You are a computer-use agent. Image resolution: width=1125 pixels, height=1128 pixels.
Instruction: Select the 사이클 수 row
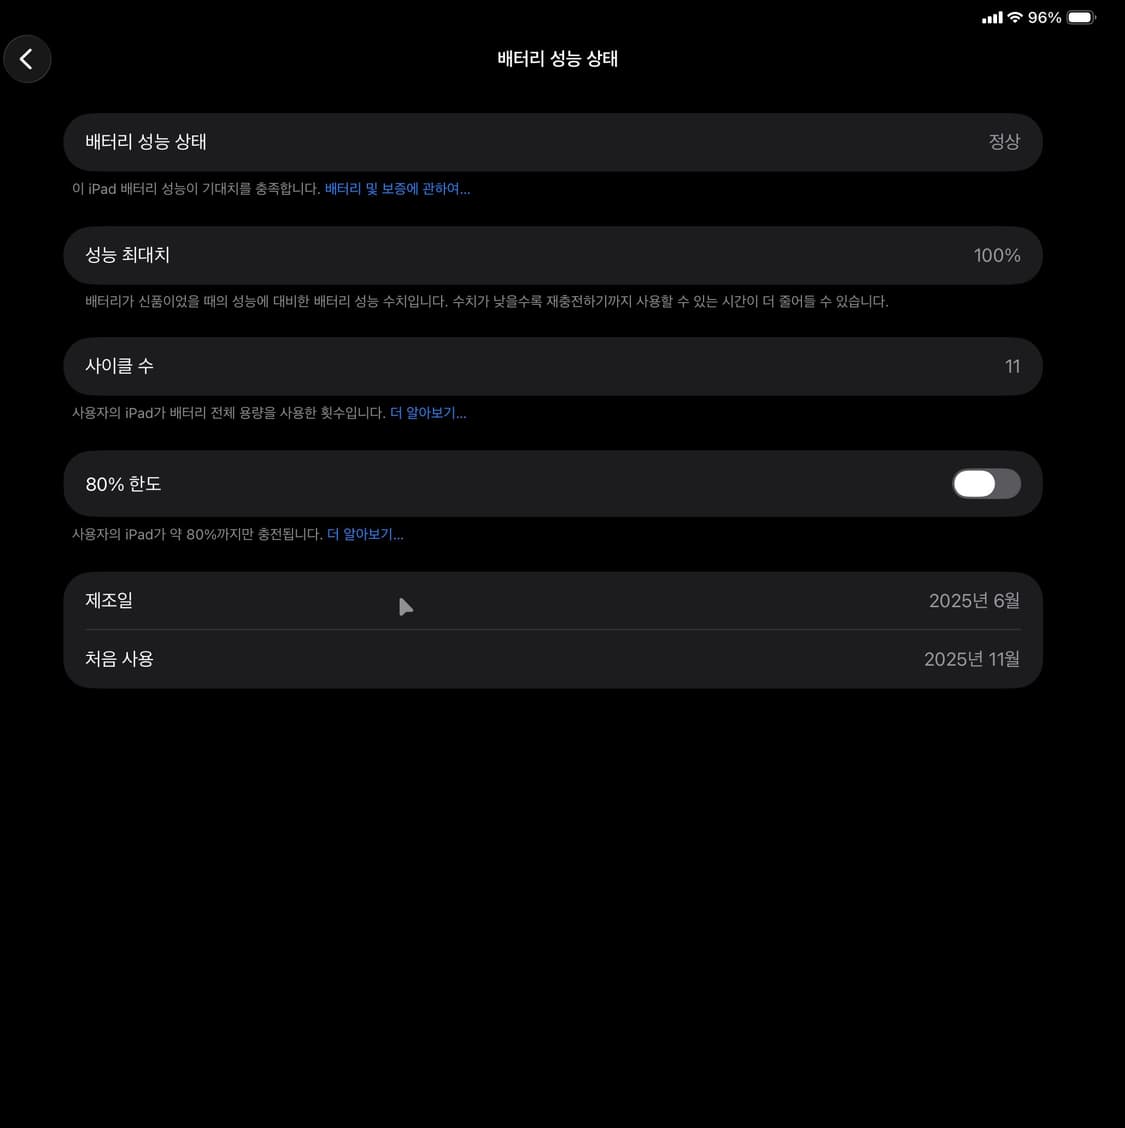[552, 366]
